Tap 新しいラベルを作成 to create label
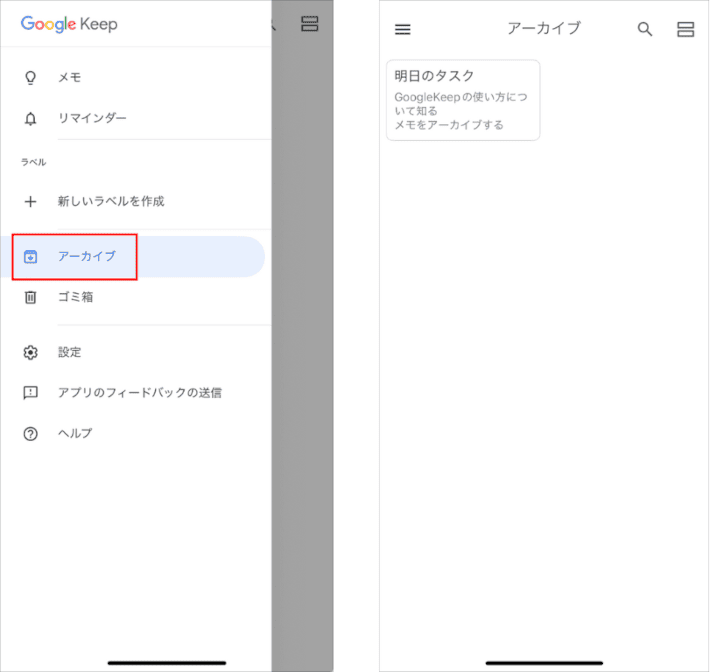 pos(111,201)
